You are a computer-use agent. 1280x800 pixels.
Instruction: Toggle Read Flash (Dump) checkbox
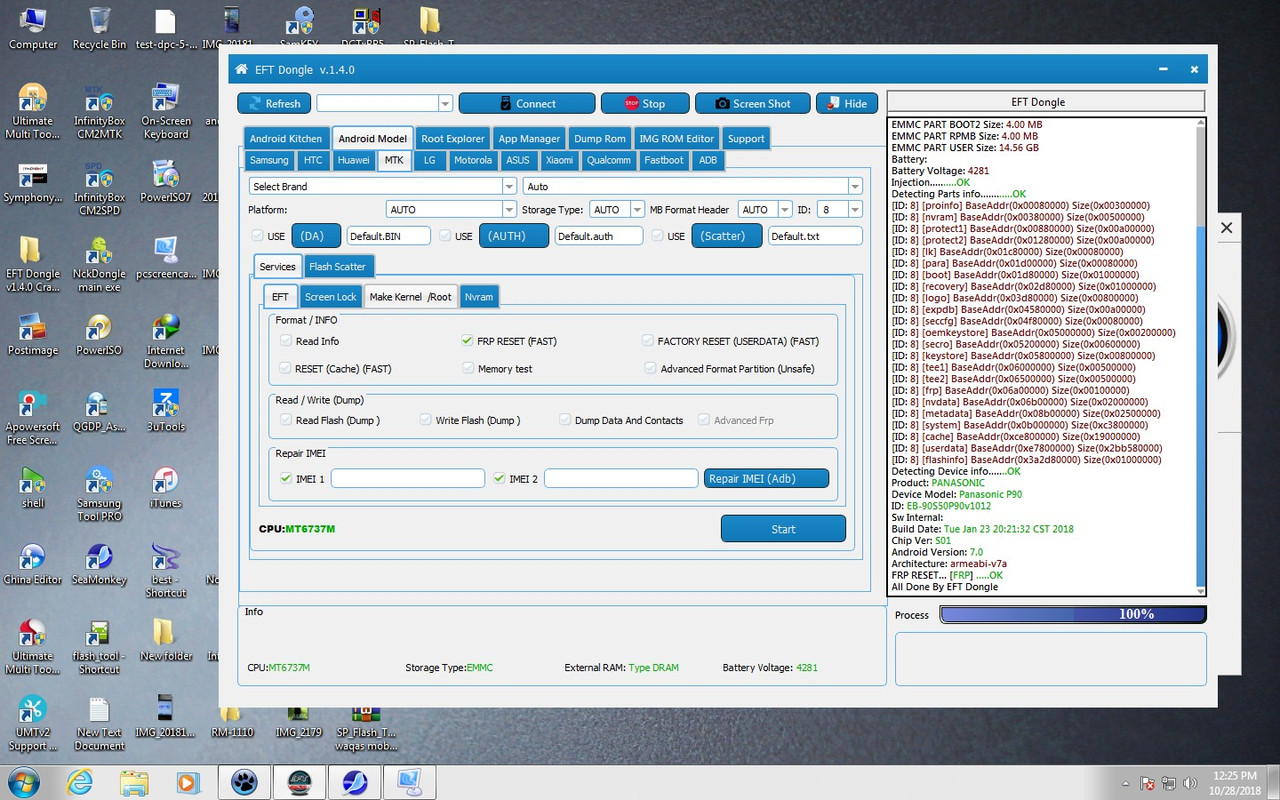(x=286, y=420)
